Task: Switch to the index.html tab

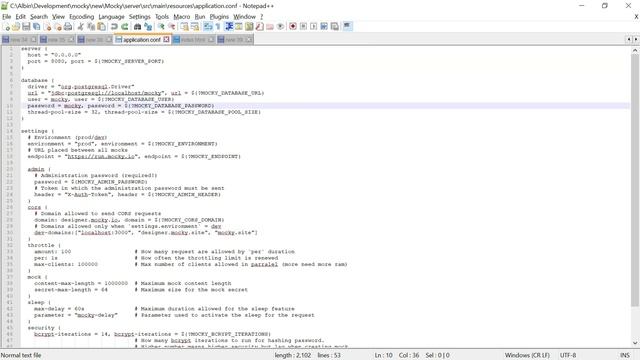Action: tap(193, 40)
